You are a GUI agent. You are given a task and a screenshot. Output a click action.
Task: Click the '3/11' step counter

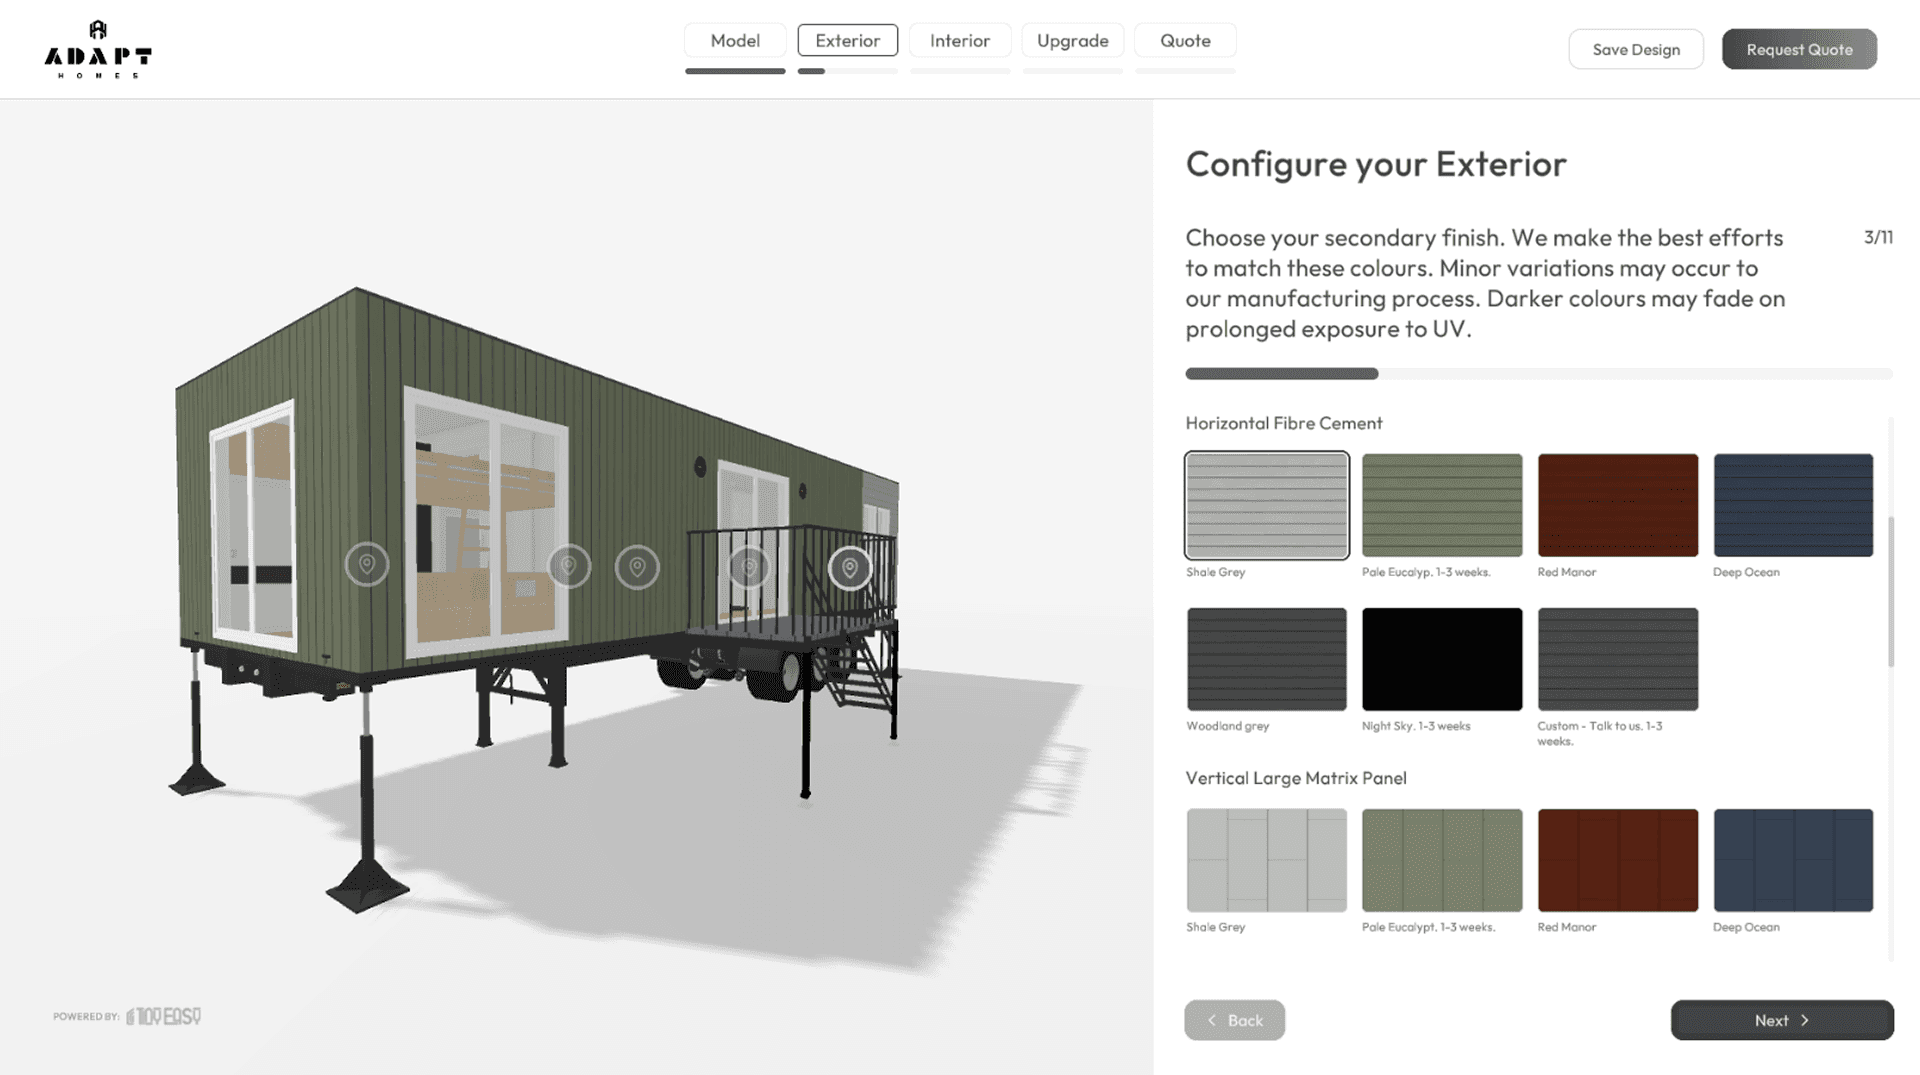click(1878, 237)
